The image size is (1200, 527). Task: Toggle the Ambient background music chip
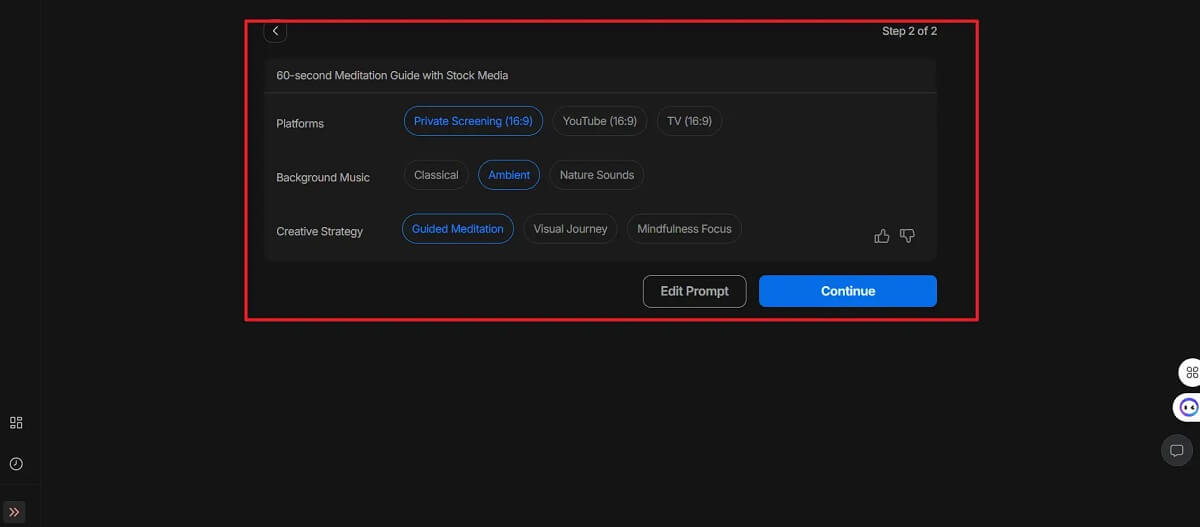[x=509, y=175]
